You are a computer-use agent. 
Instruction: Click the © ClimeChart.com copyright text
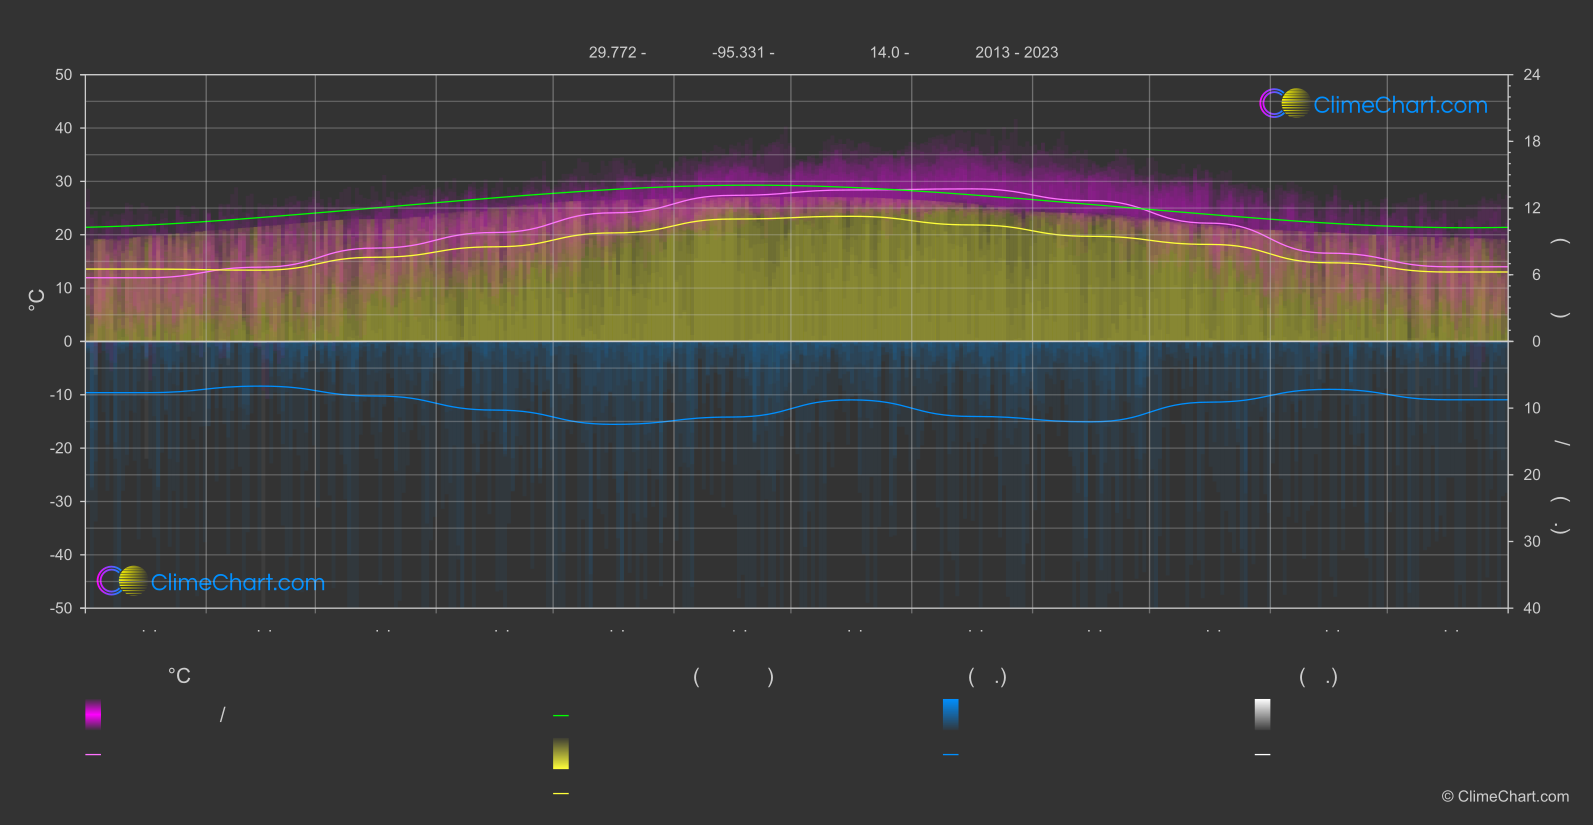click(1505, 796)
